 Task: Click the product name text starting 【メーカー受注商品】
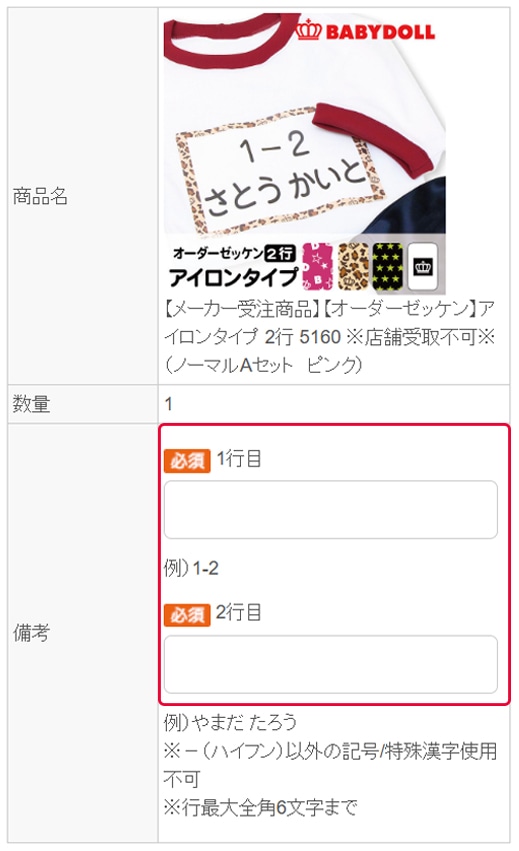tap(330, 337)
